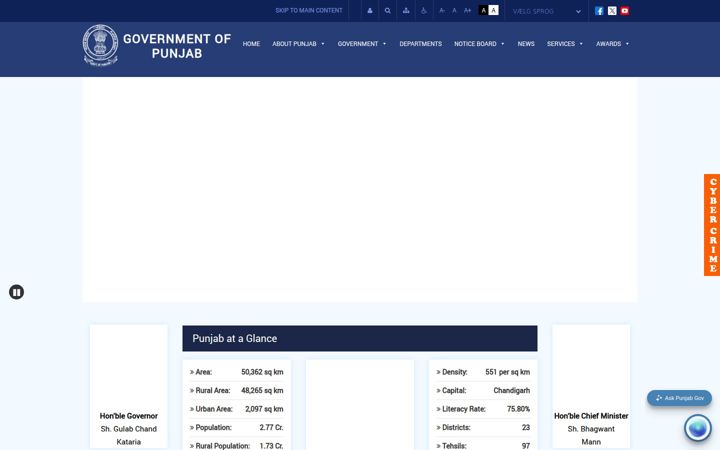
Task: Expand the About Punjab menu
Action: [x=298, y=44]
